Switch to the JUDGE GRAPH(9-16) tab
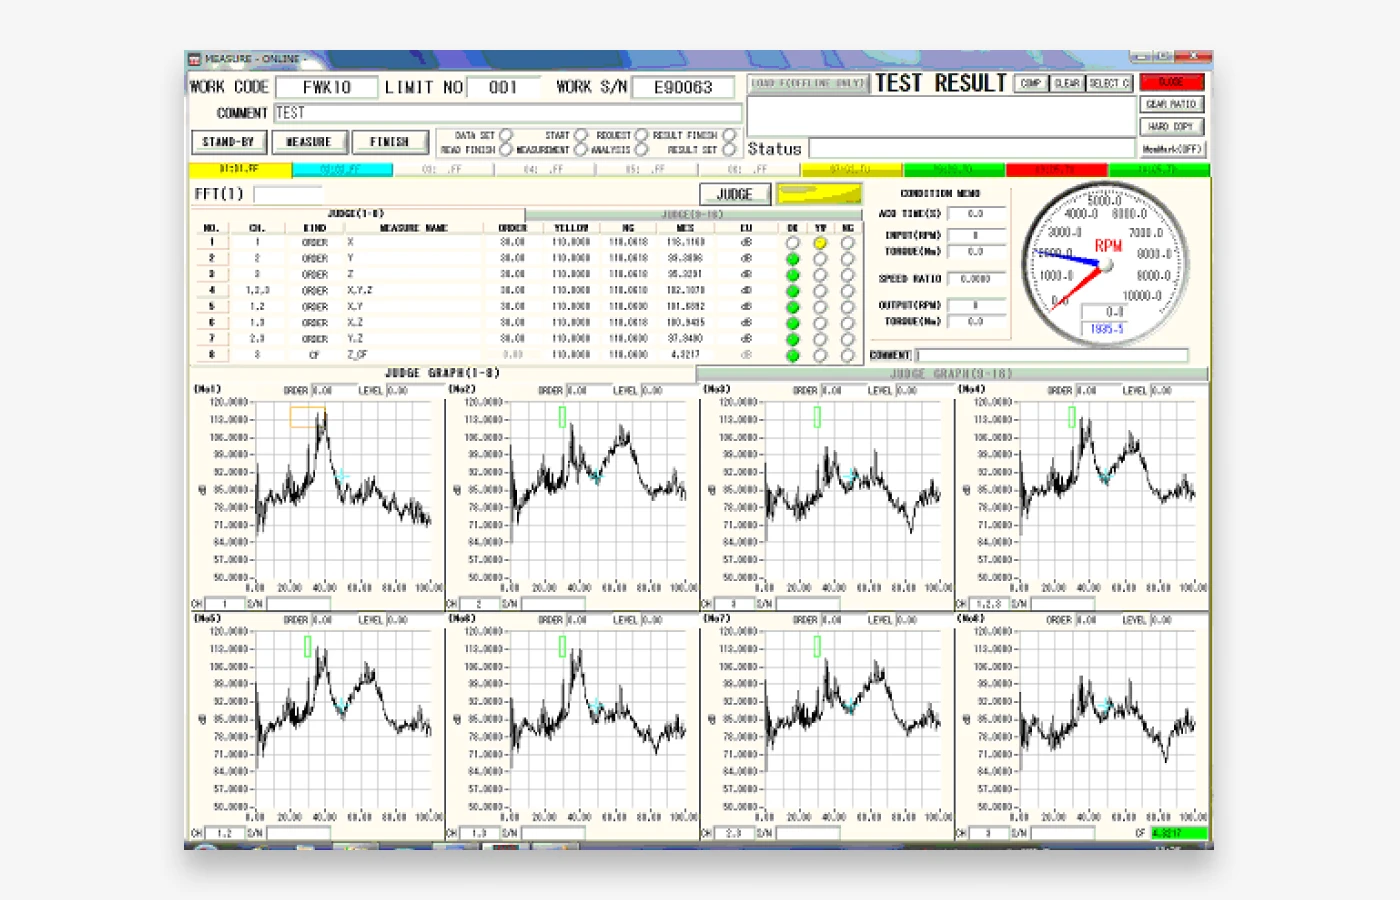 (x=950, y=374)
